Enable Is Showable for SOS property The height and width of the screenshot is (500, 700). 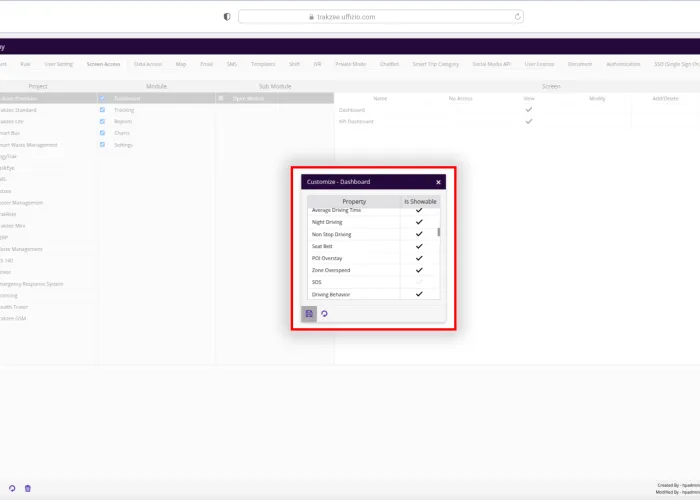419,282
